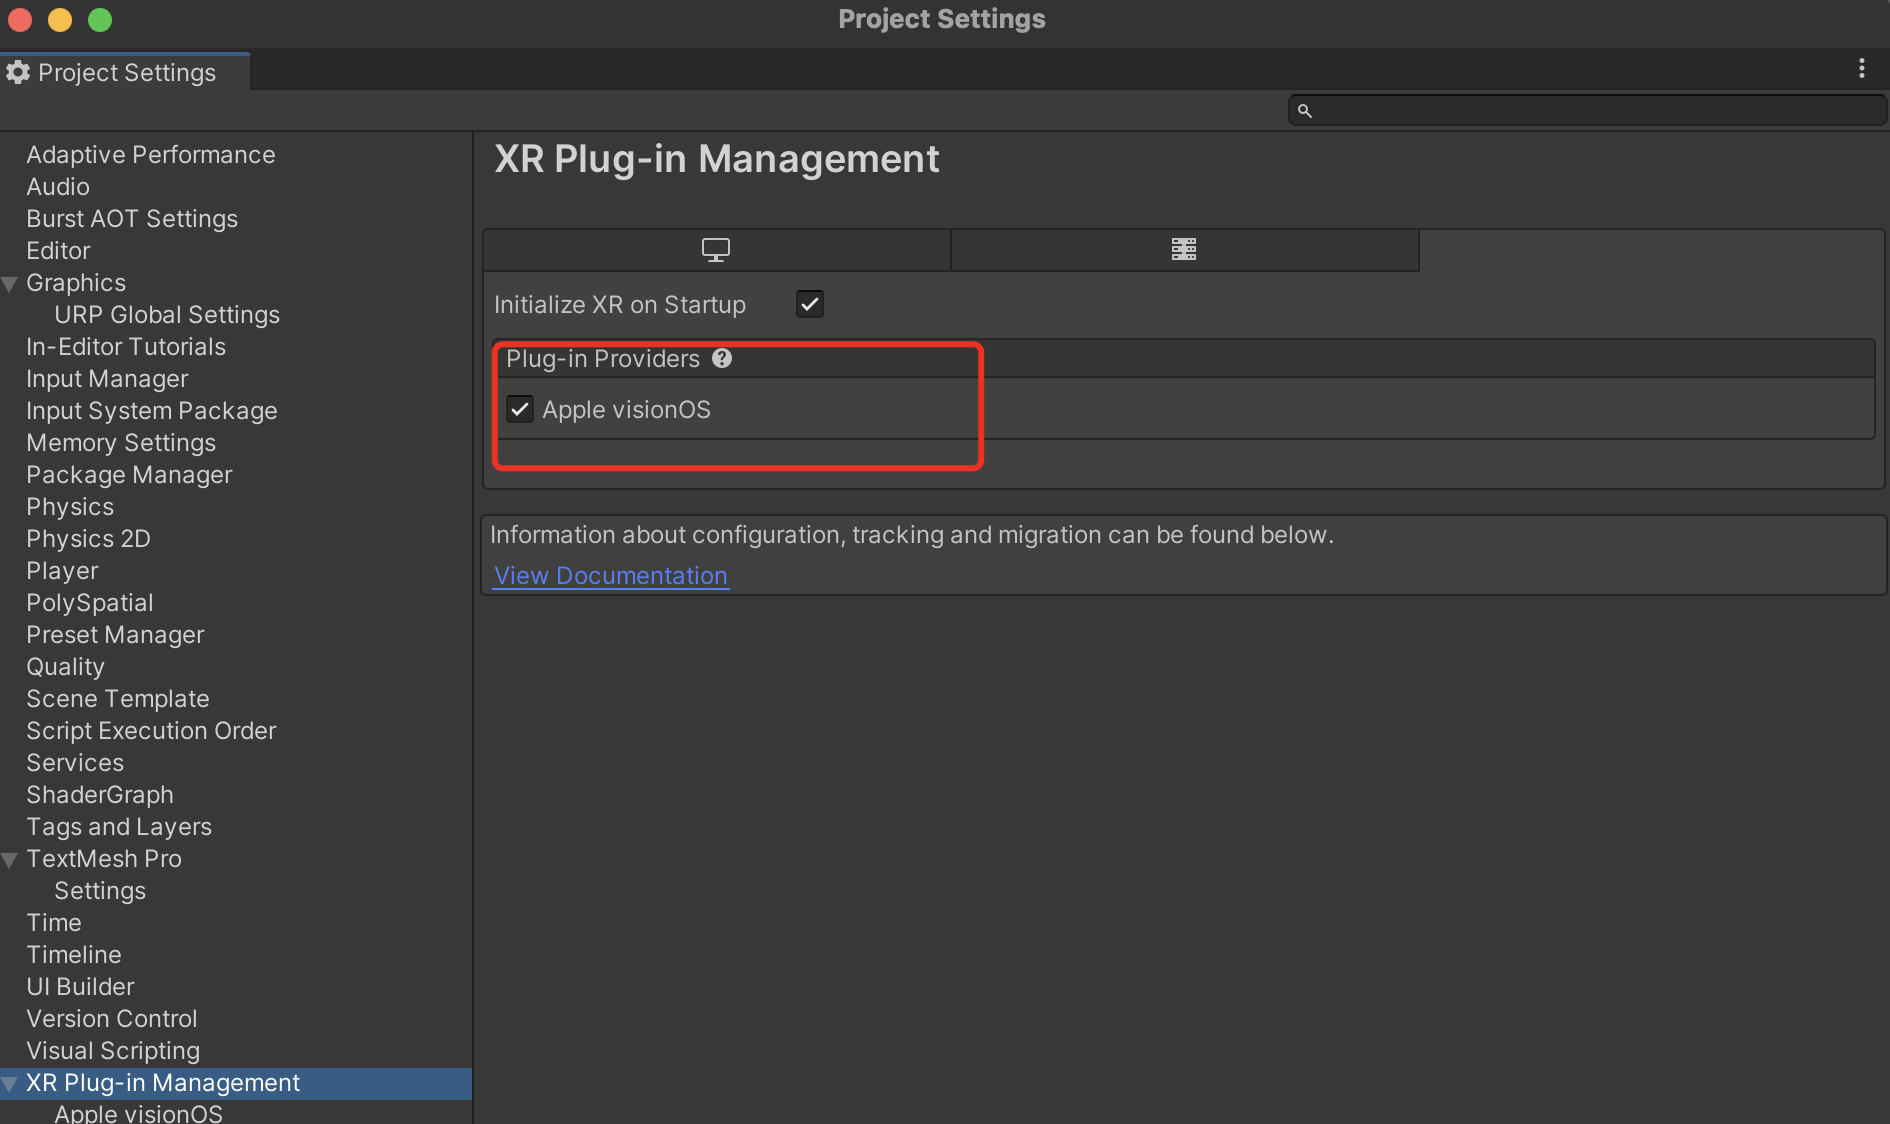Open Version Control settings
This screenshot has height=1124, width=1890.
click(x=112, y=1019)
